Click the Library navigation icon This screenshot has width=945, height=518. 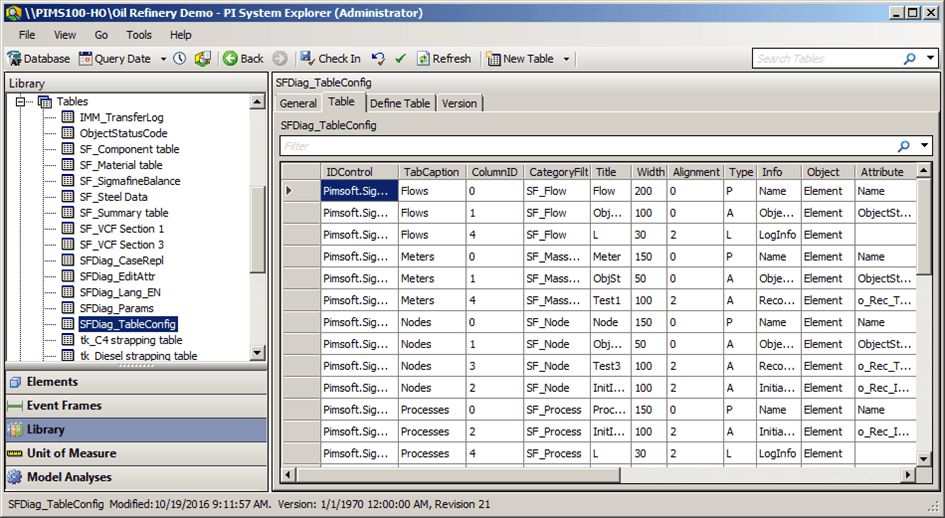click(16, 429)
